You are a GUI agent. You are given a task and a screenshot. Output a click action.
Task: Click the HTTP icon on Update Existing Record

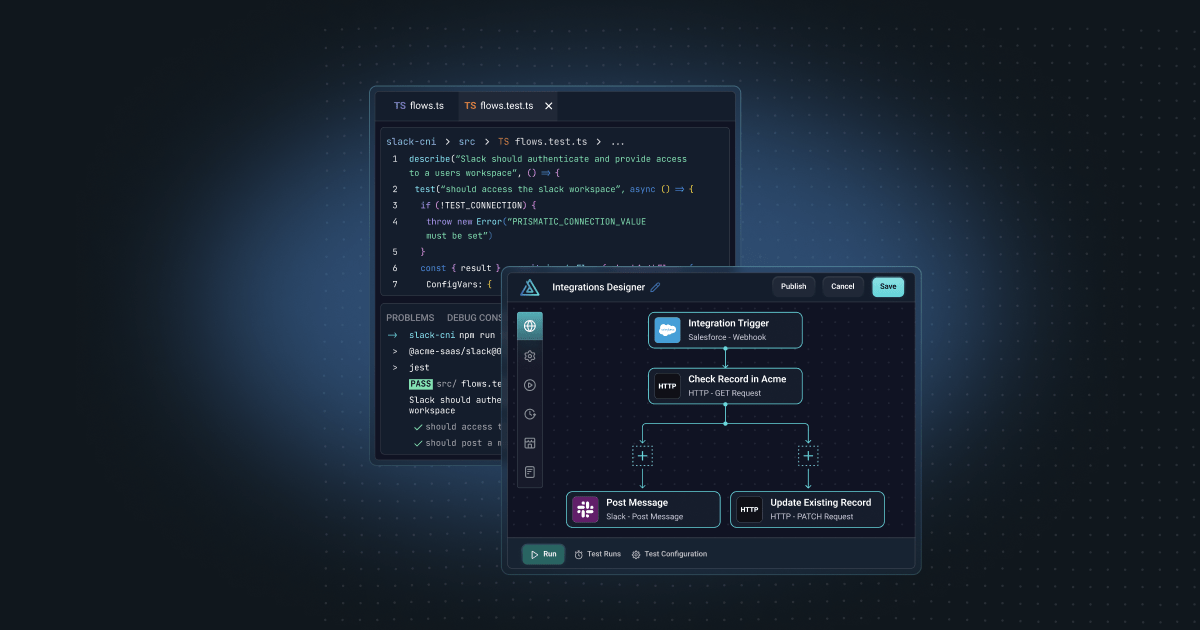(749, 509)
